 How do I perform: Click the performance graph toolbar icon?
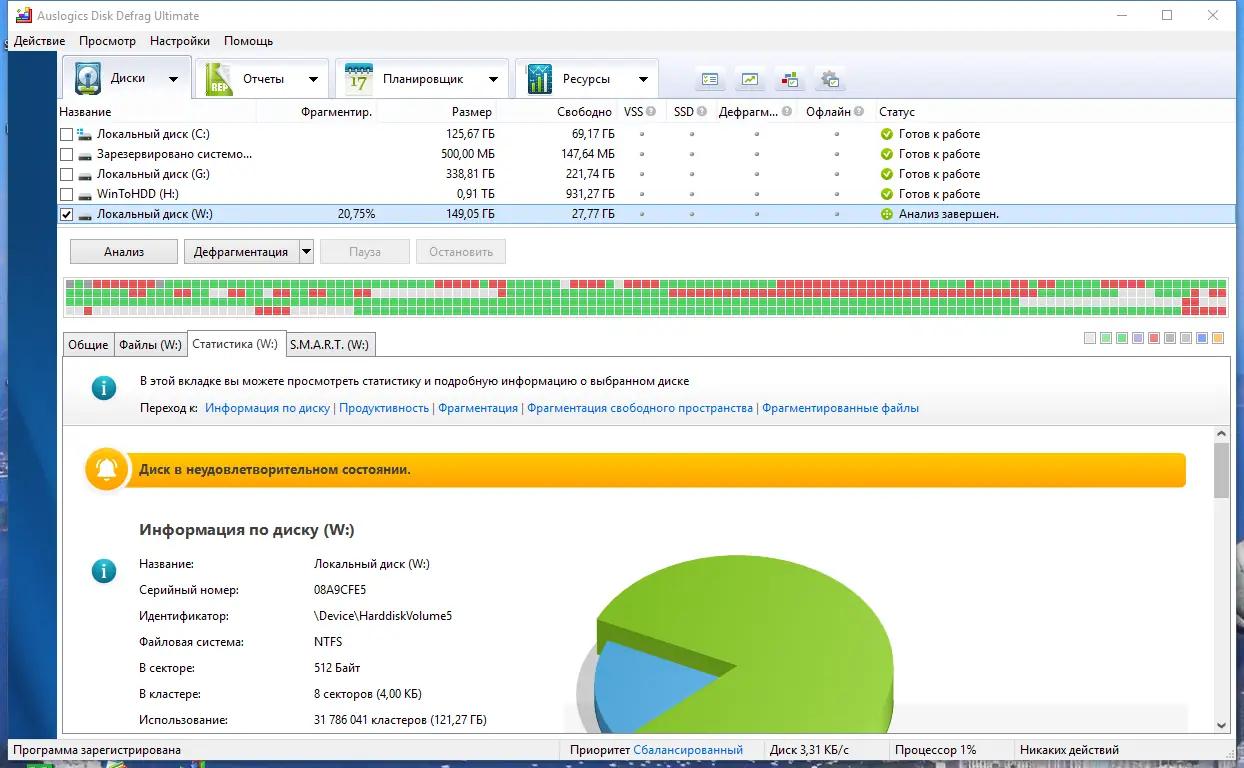click(749, 78)
